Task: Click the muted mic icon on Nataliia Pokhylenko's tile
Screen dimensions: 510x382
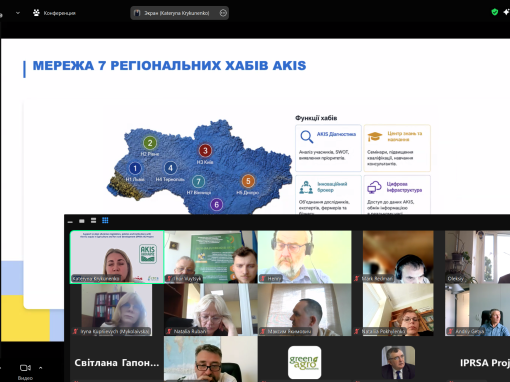Action: [x=357, y=331]
